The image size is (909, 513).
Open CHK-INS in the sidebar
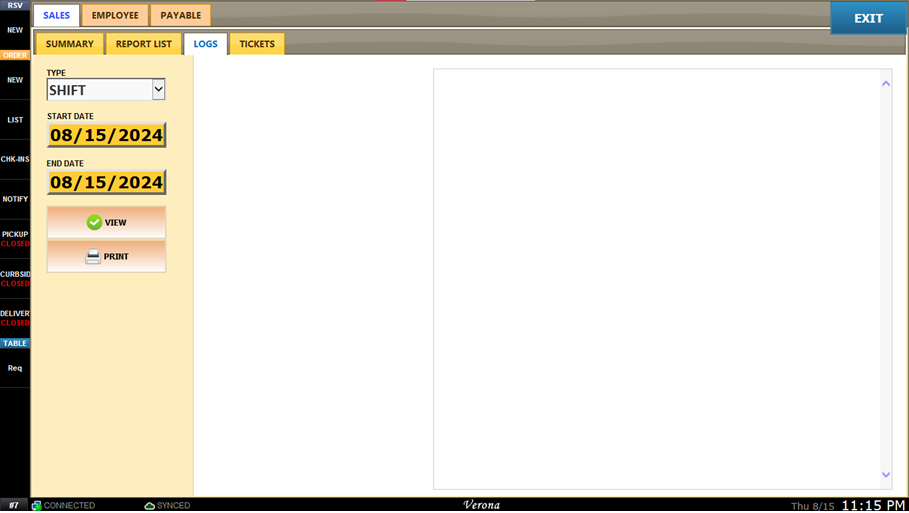tap(15, 159)
